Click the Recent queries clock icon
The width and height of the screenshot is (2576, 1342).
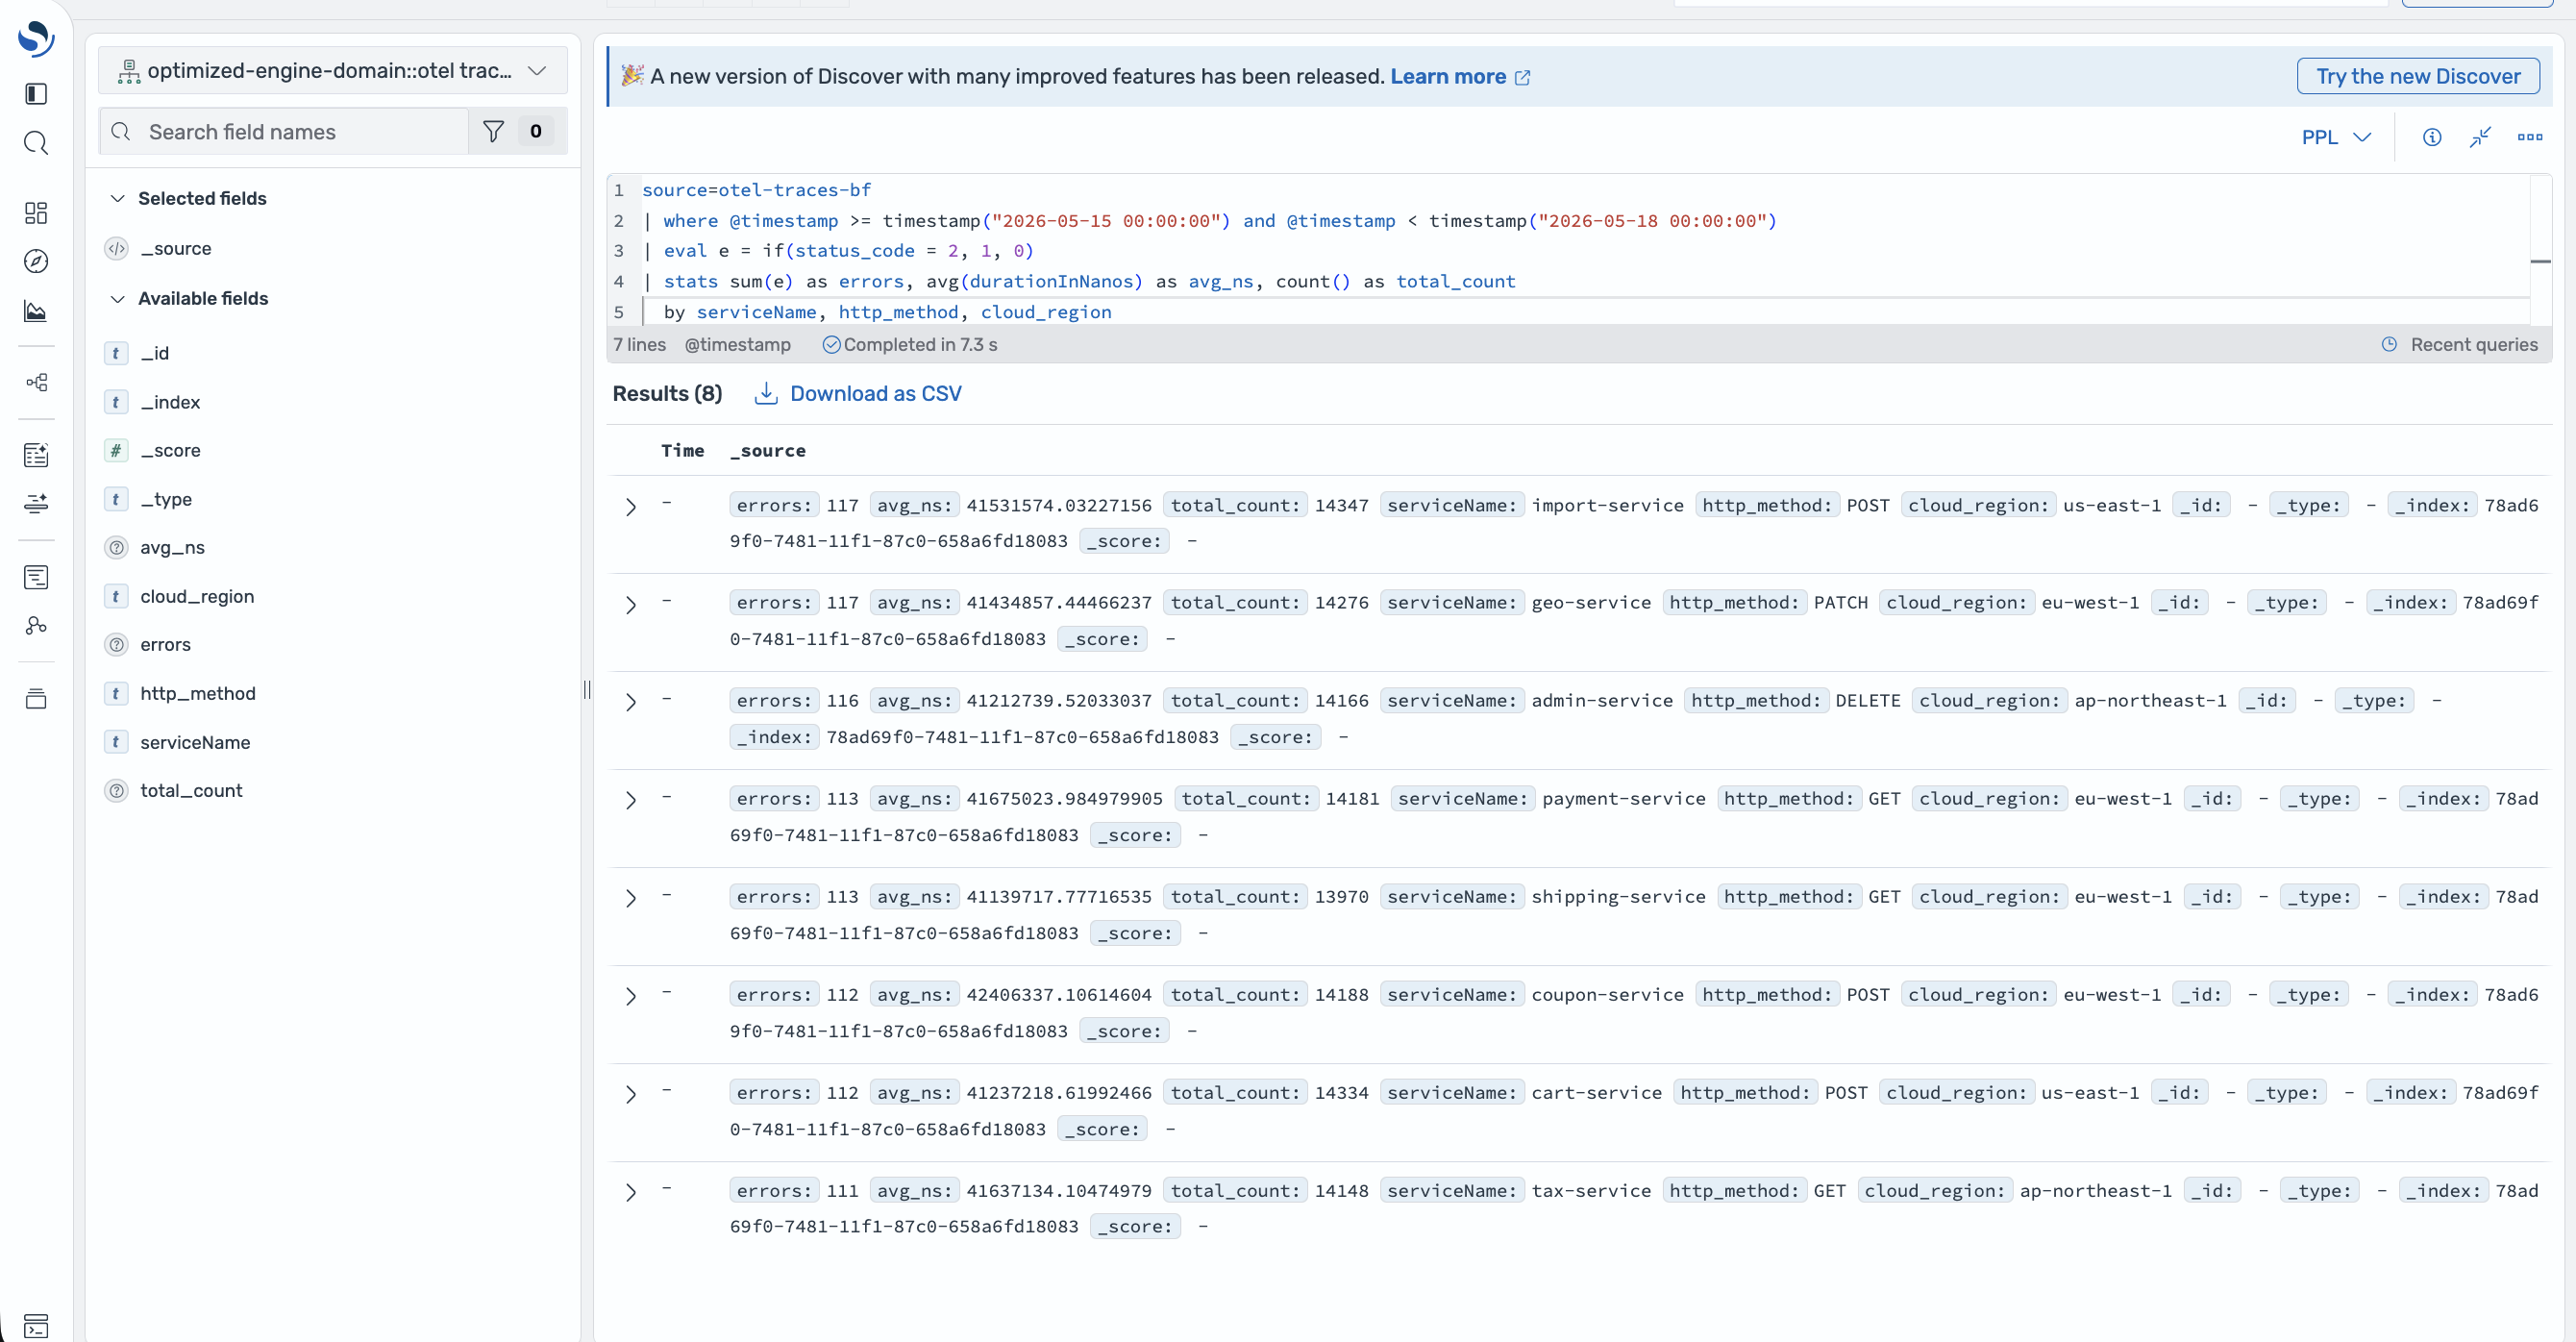tap(2389, 344)
